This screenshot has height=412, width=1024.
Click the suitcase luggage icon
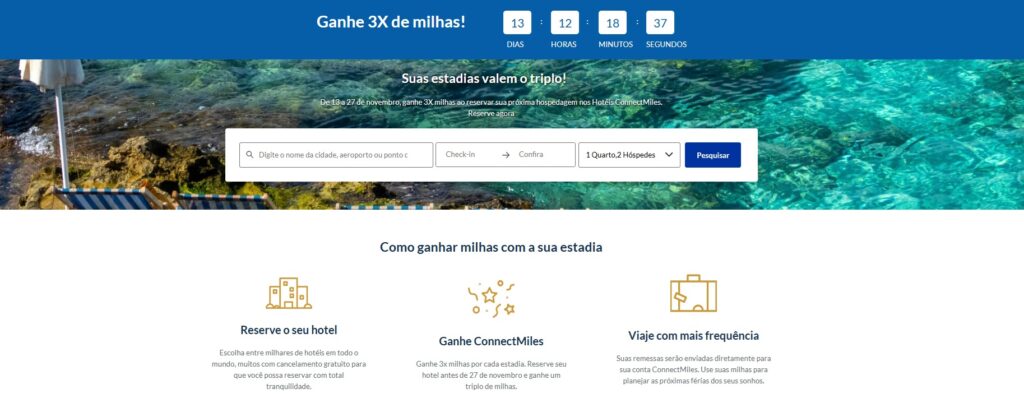[x=693, y=293]
